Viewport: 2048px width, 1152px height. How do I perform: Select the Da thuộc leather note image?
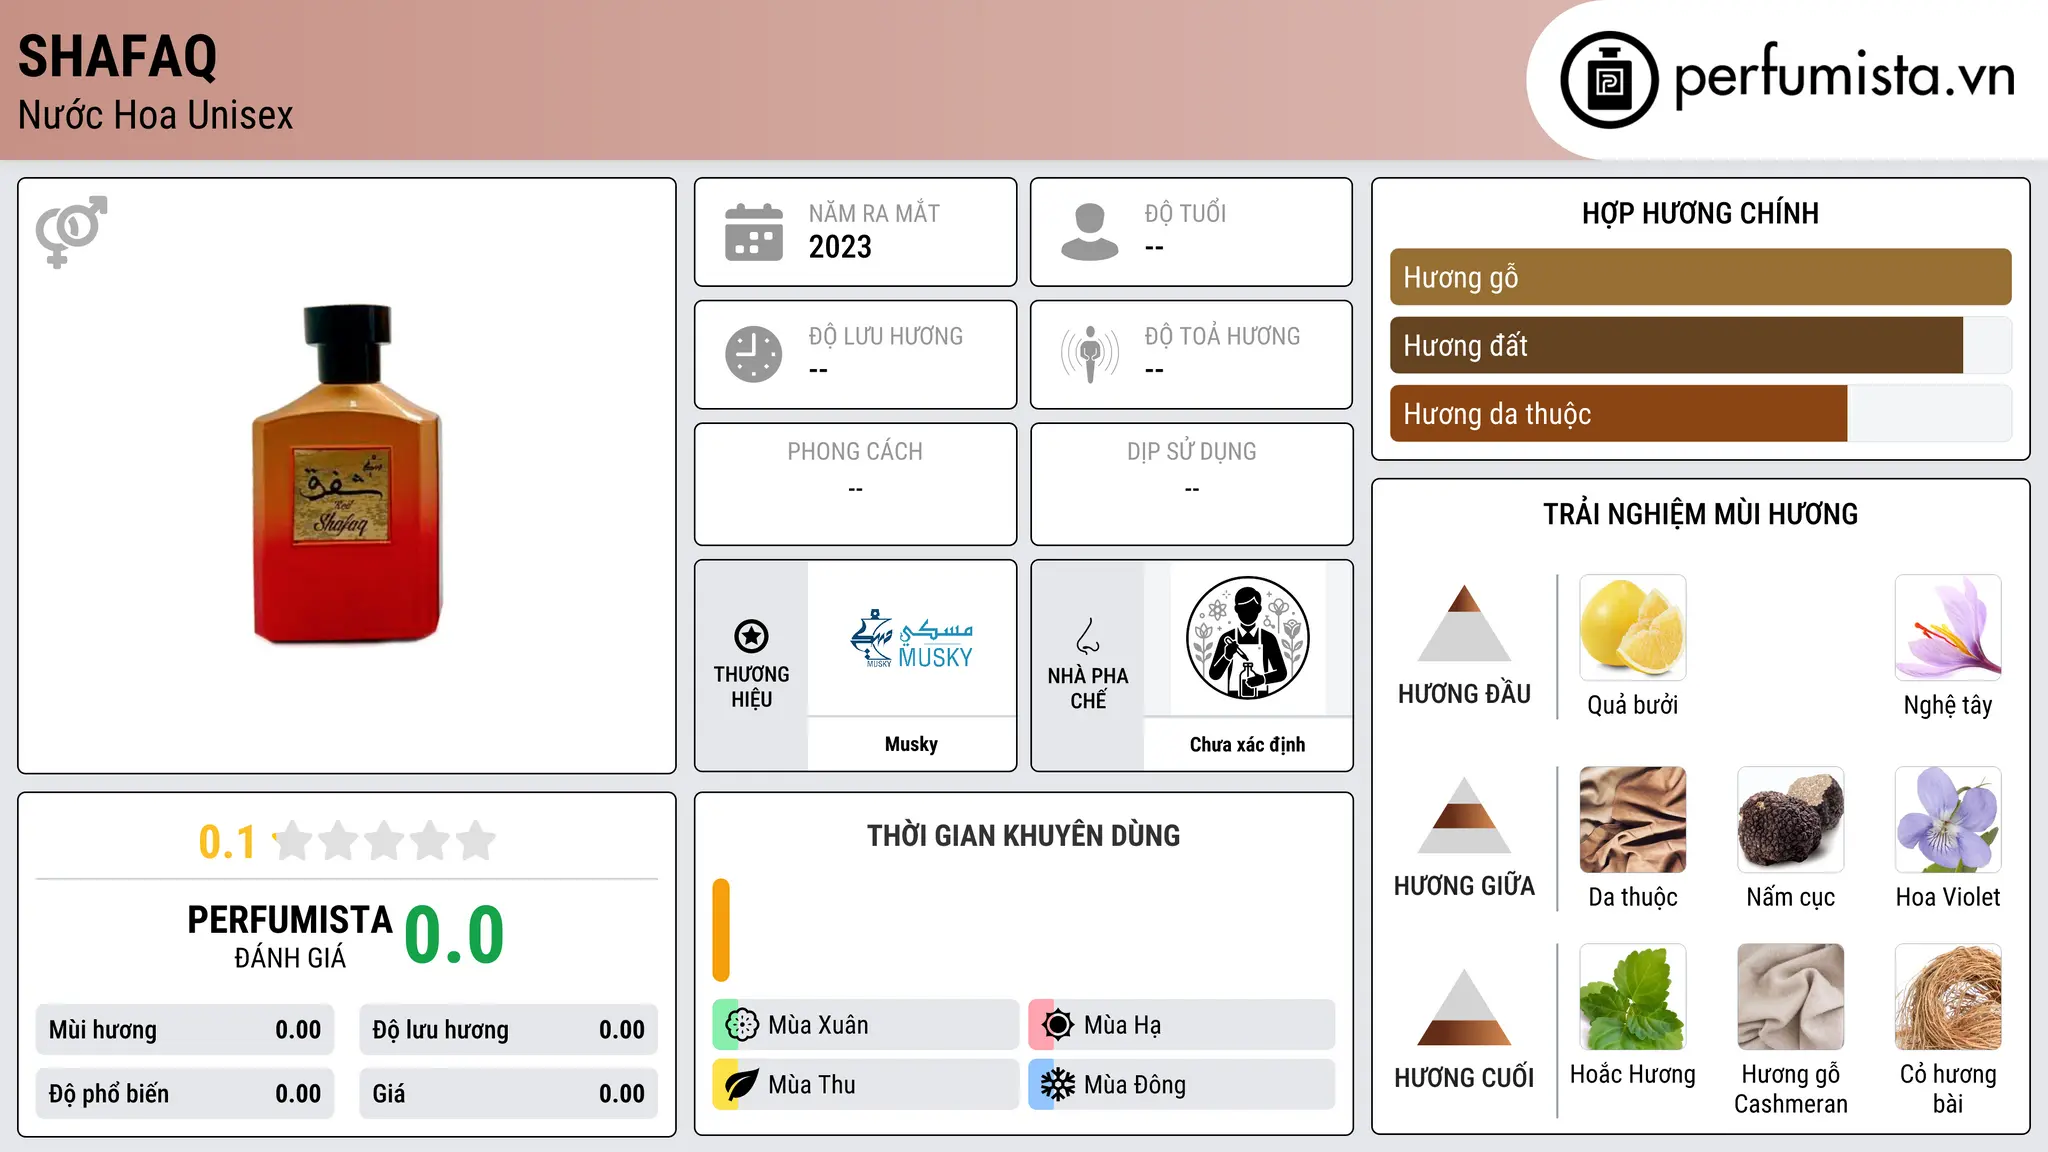(1633, 820)
